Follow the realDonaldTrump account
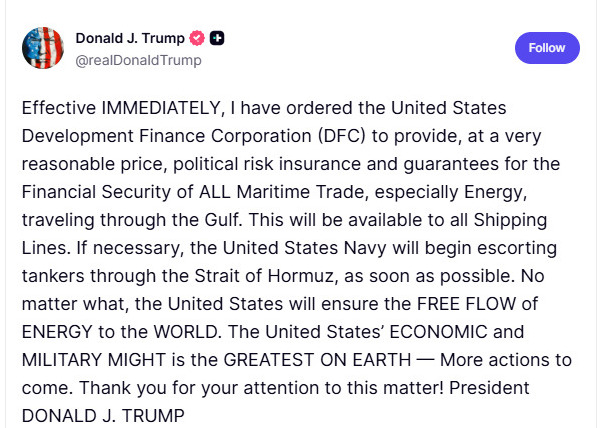The height and width of the screenshot is (428, 607). [547, 47]
